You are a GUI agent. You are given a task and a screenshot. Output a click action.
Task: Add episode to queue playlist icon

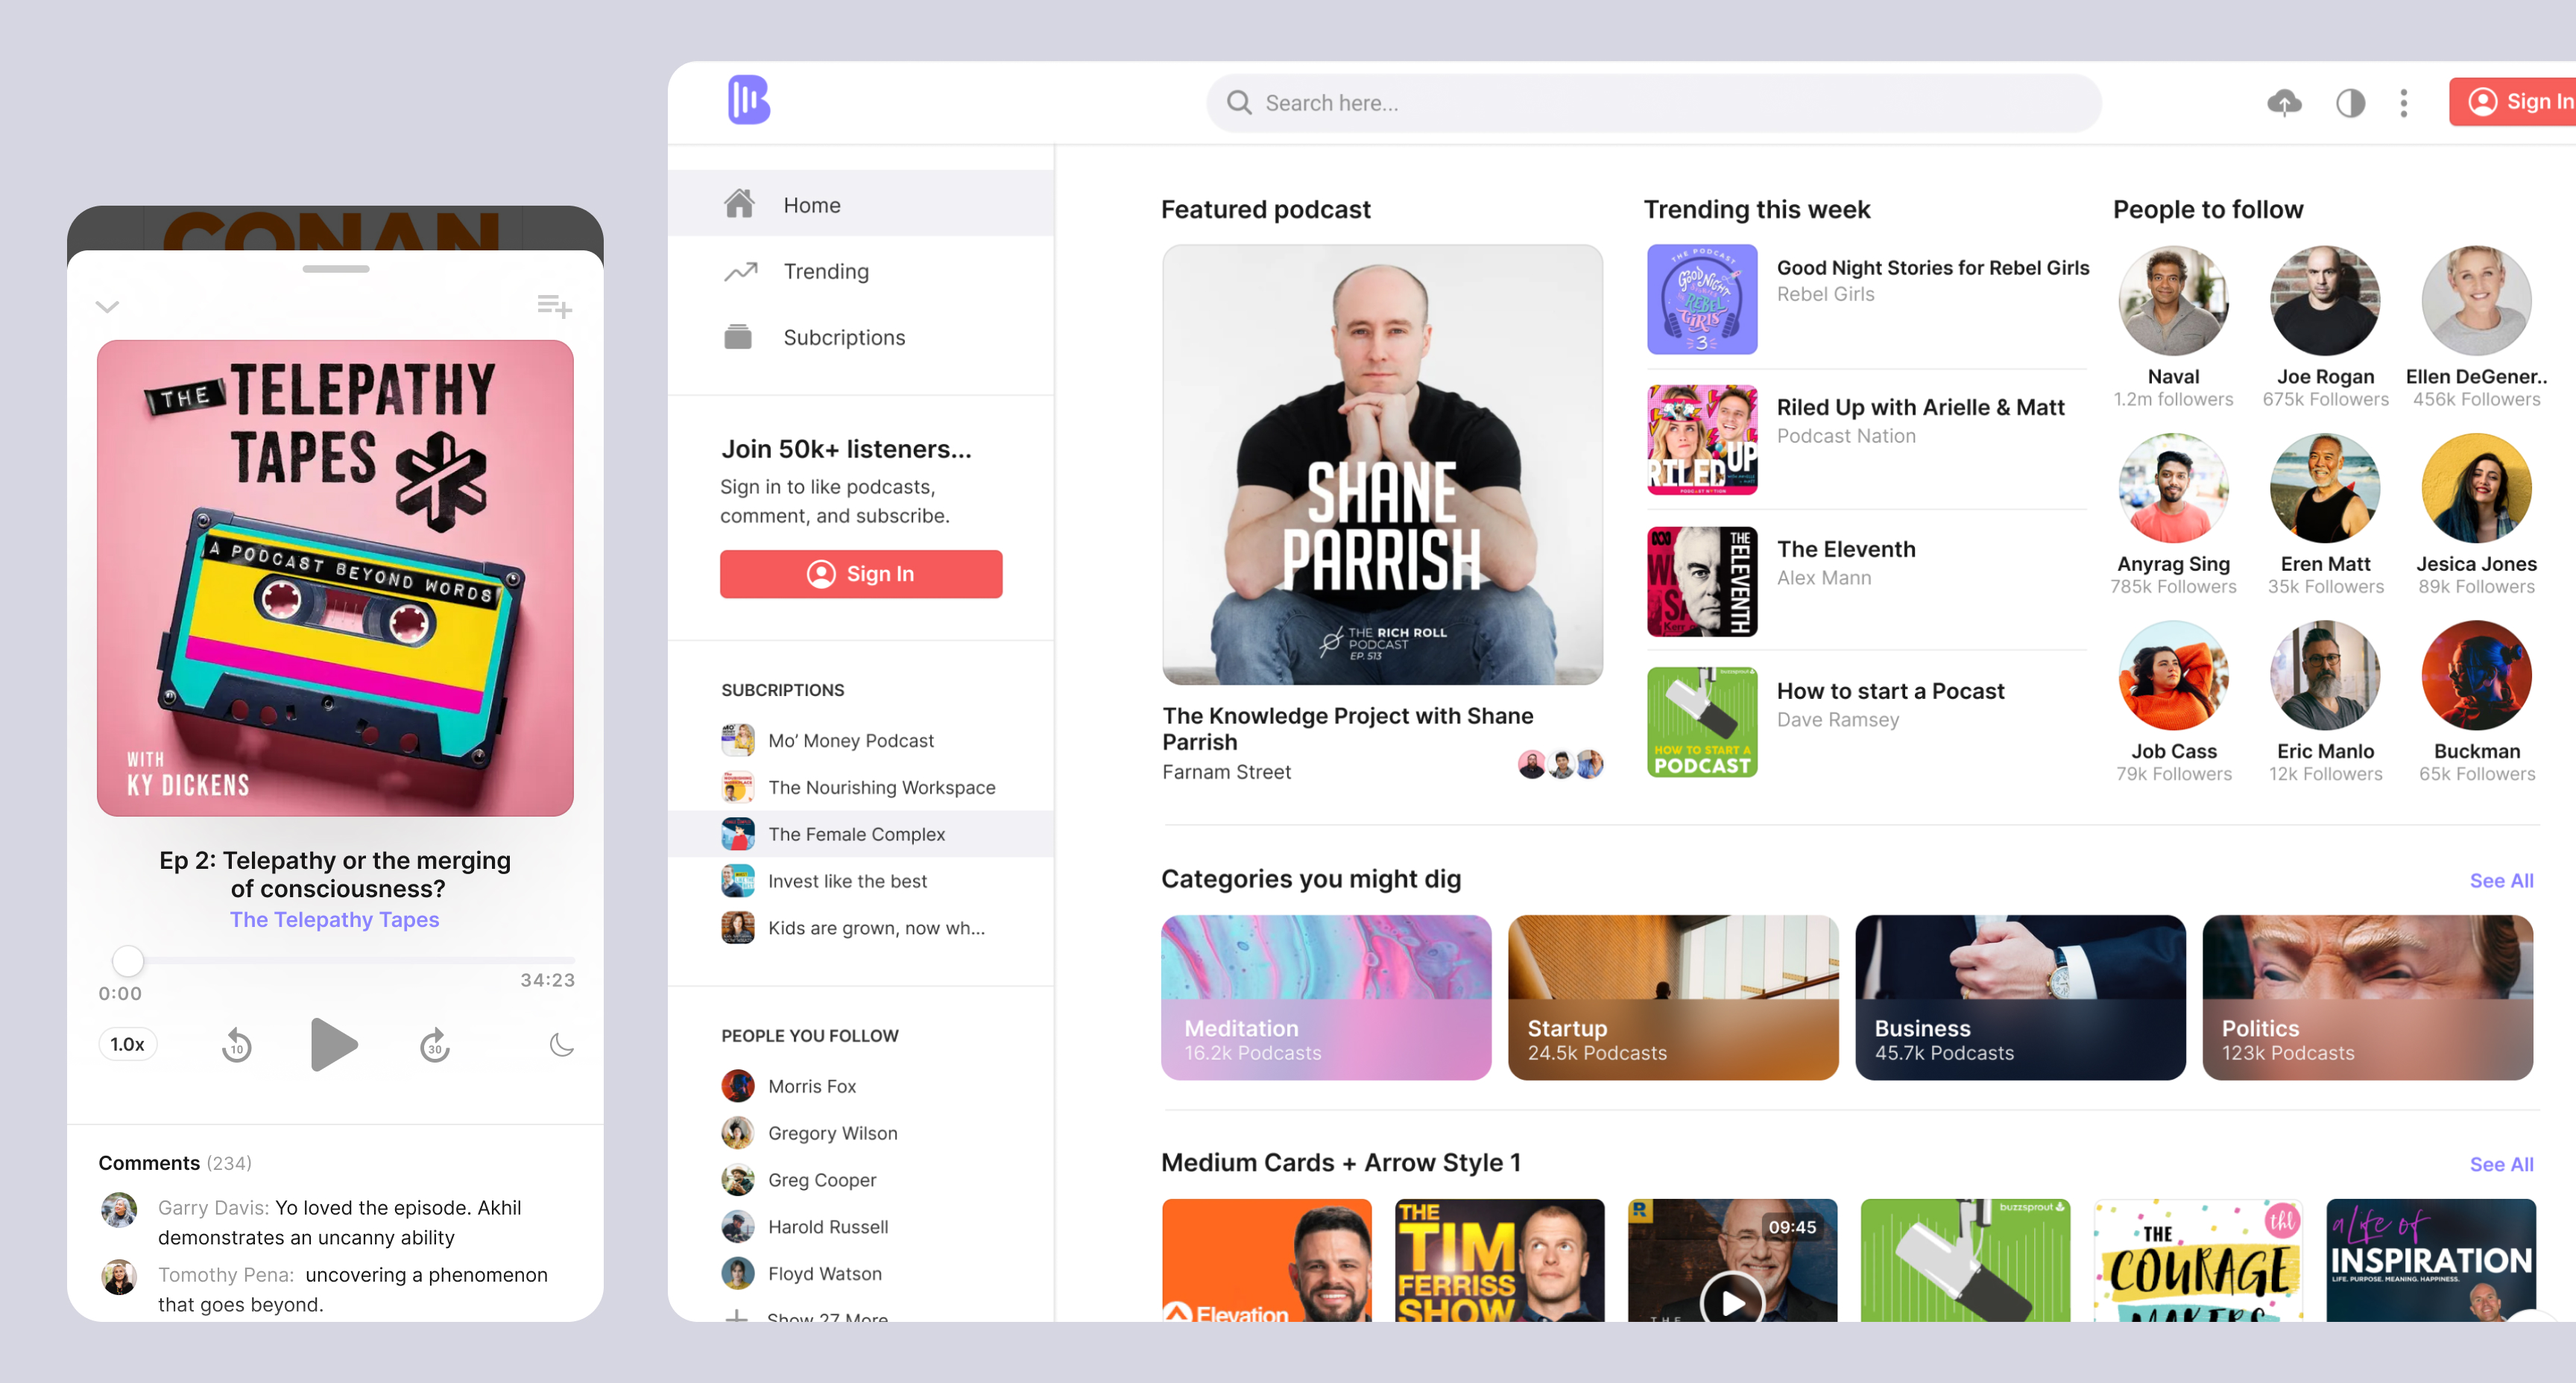tap(554, 306)
